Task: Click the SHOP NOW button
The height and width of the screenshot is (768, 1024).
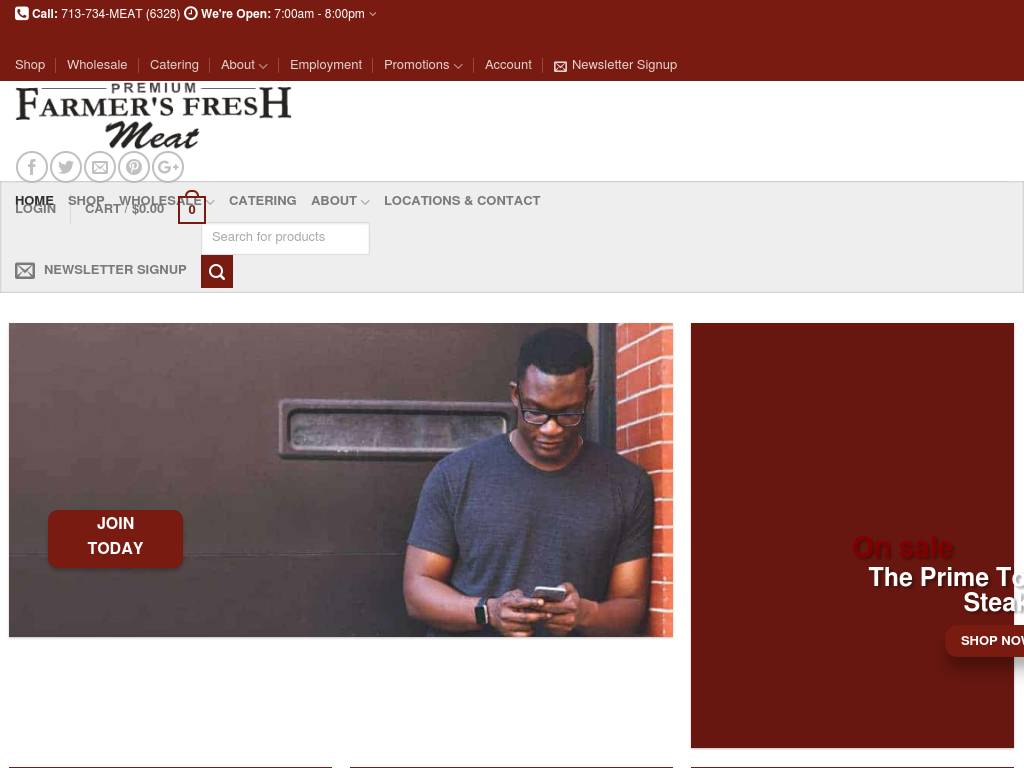Action: (986, 641)
